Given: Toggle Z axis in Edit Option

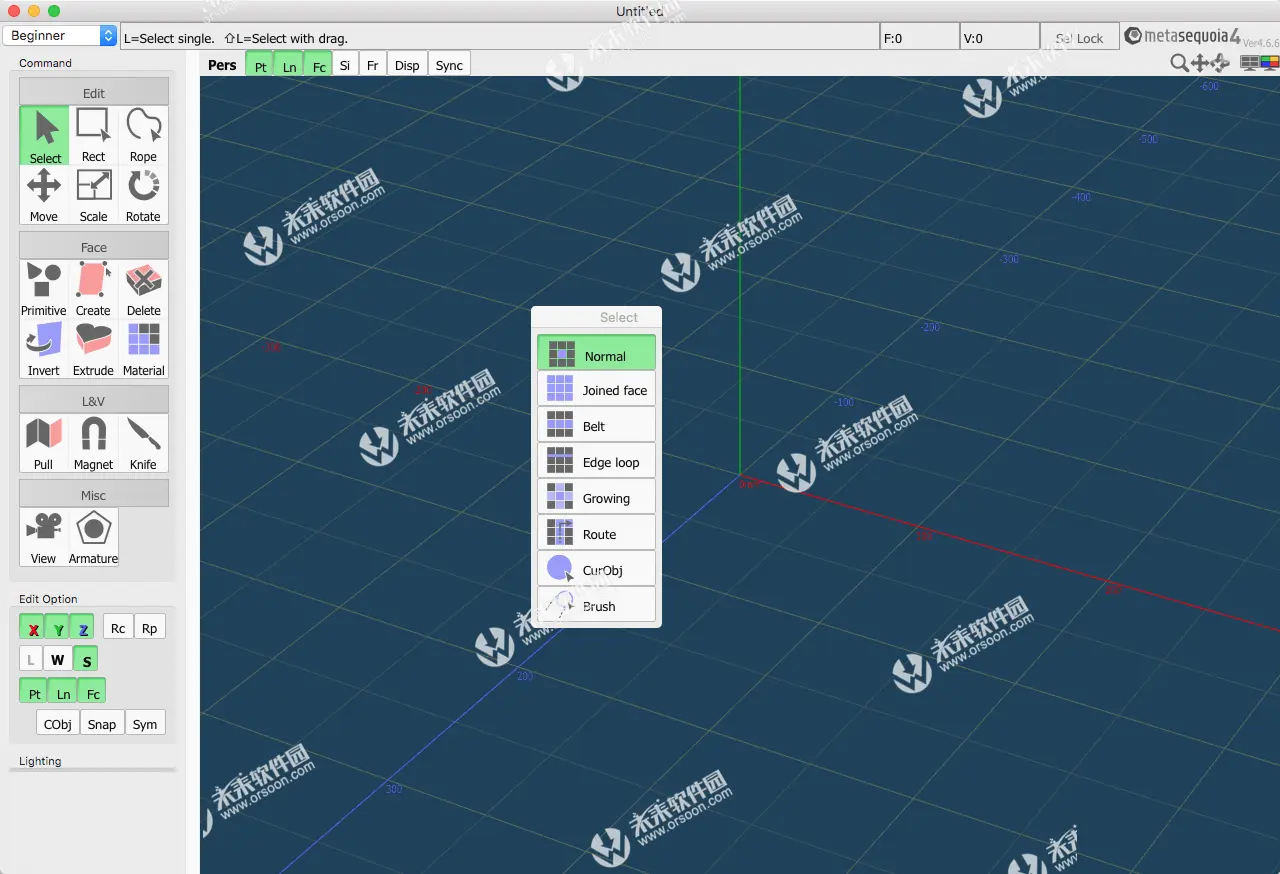Looking at the screenshot, I should [x=83, y=628].
